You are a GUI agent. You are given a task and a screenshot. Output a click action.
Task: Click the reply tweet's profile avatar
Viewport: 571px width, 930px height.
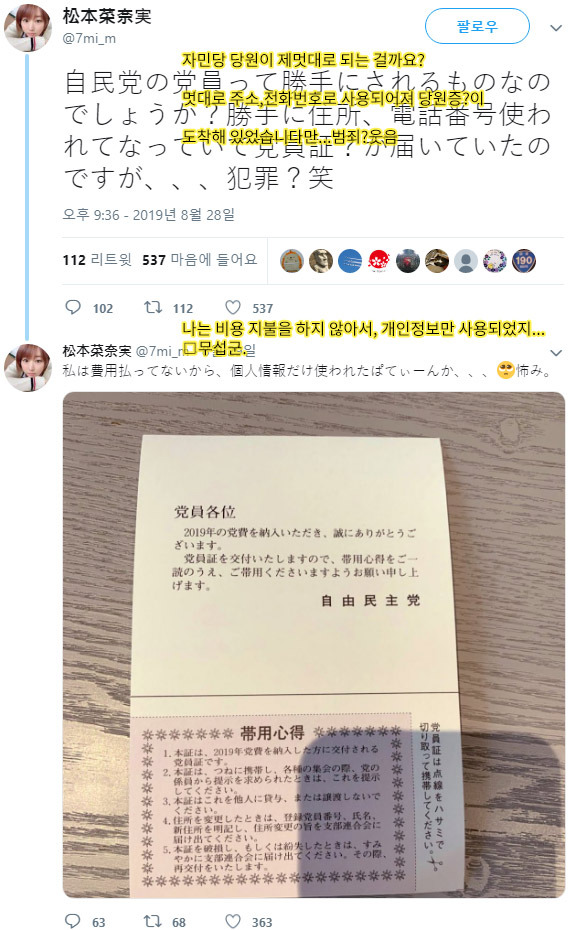click(28, 367)
